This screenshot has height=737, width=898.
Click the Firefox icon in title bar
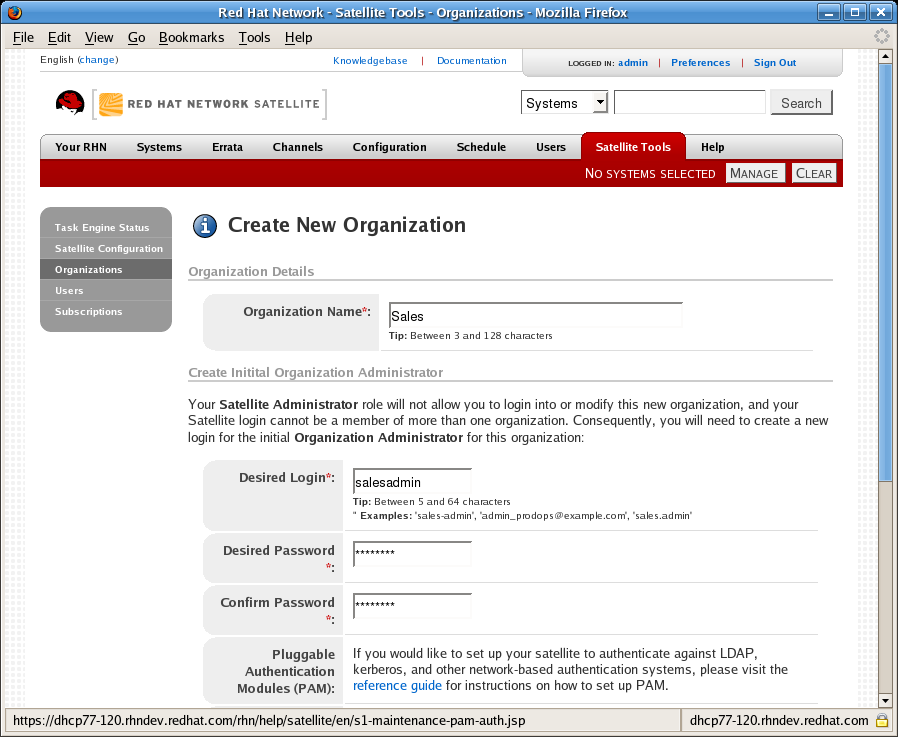(x=14, y=12)
